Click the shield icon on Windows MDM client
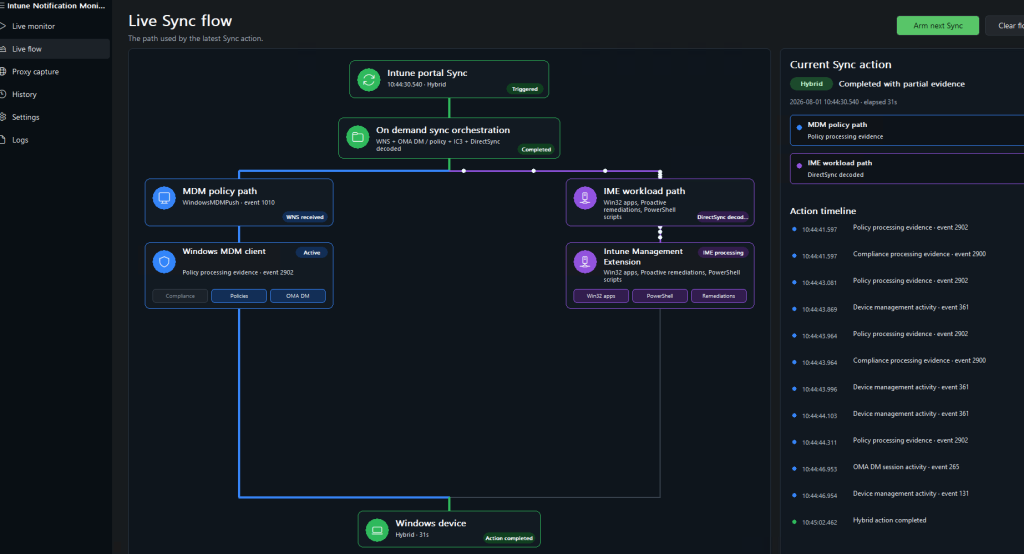The height and width of the screenshot is (554, 1024). [164, 261]
